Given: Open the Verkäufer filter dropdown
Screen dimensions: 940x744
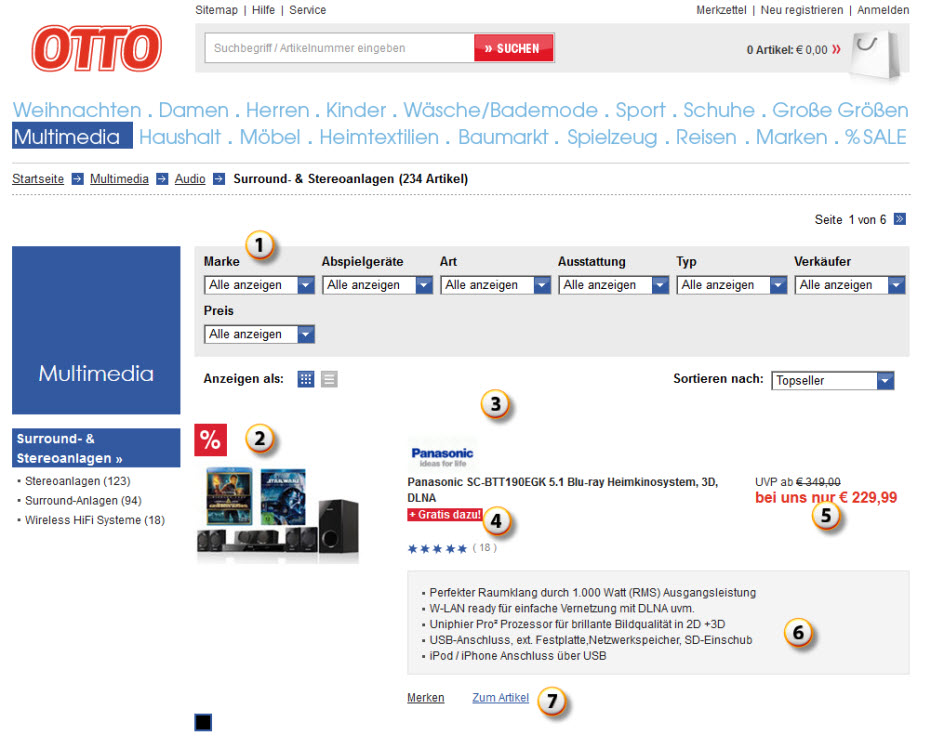Looking at the screenshot, I should click(x=849, y=285).
